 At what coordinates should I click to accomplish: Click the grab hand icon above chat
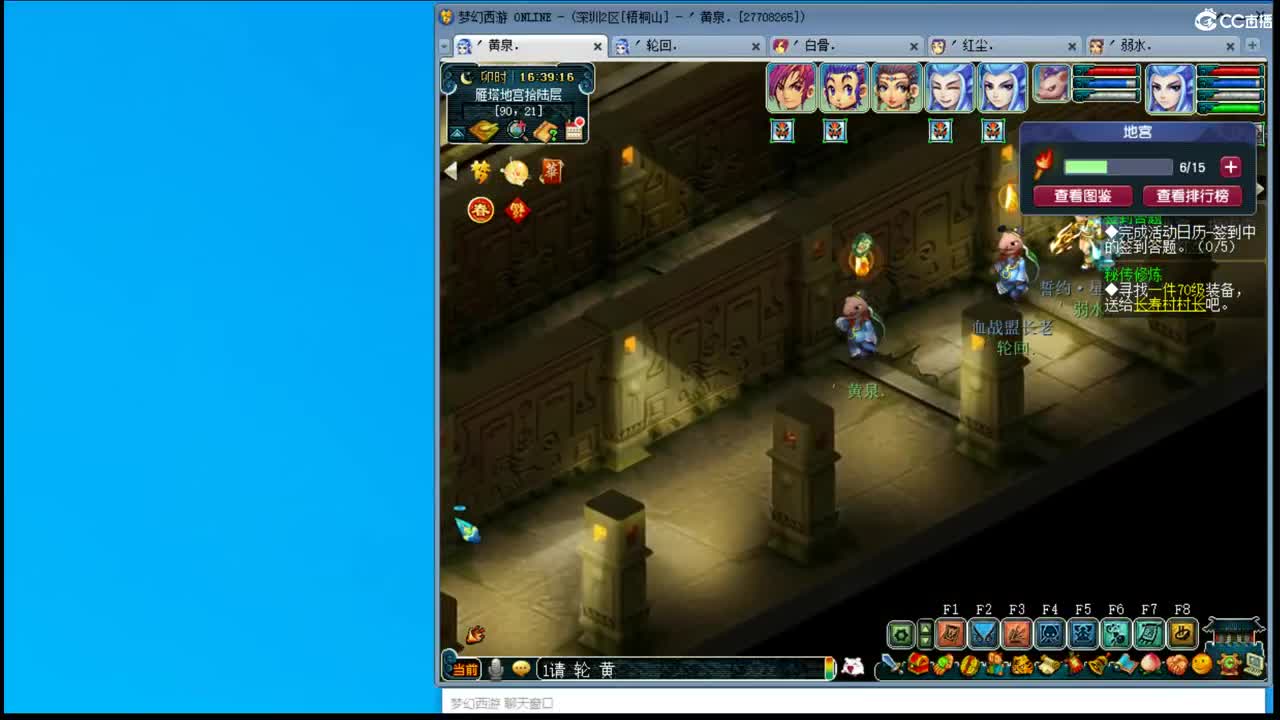point(475,634)
